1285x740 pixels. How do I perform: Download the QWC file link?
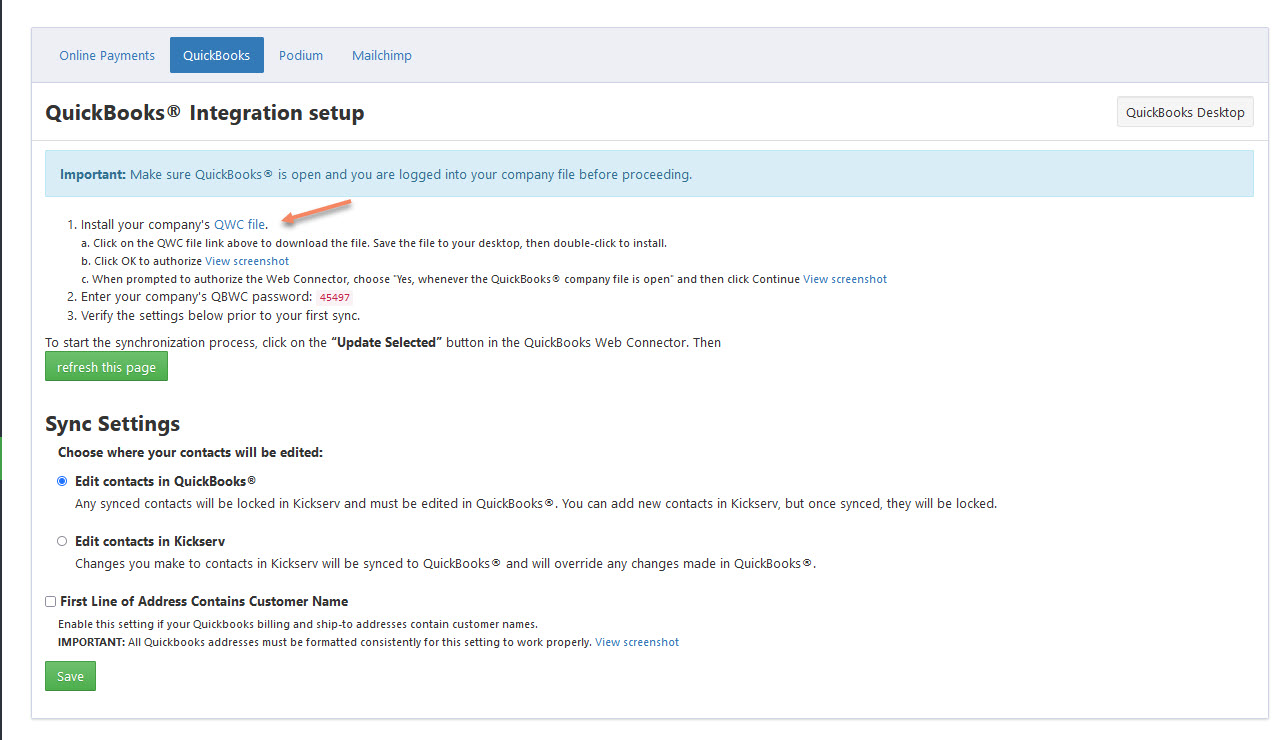tap(240, 225)
